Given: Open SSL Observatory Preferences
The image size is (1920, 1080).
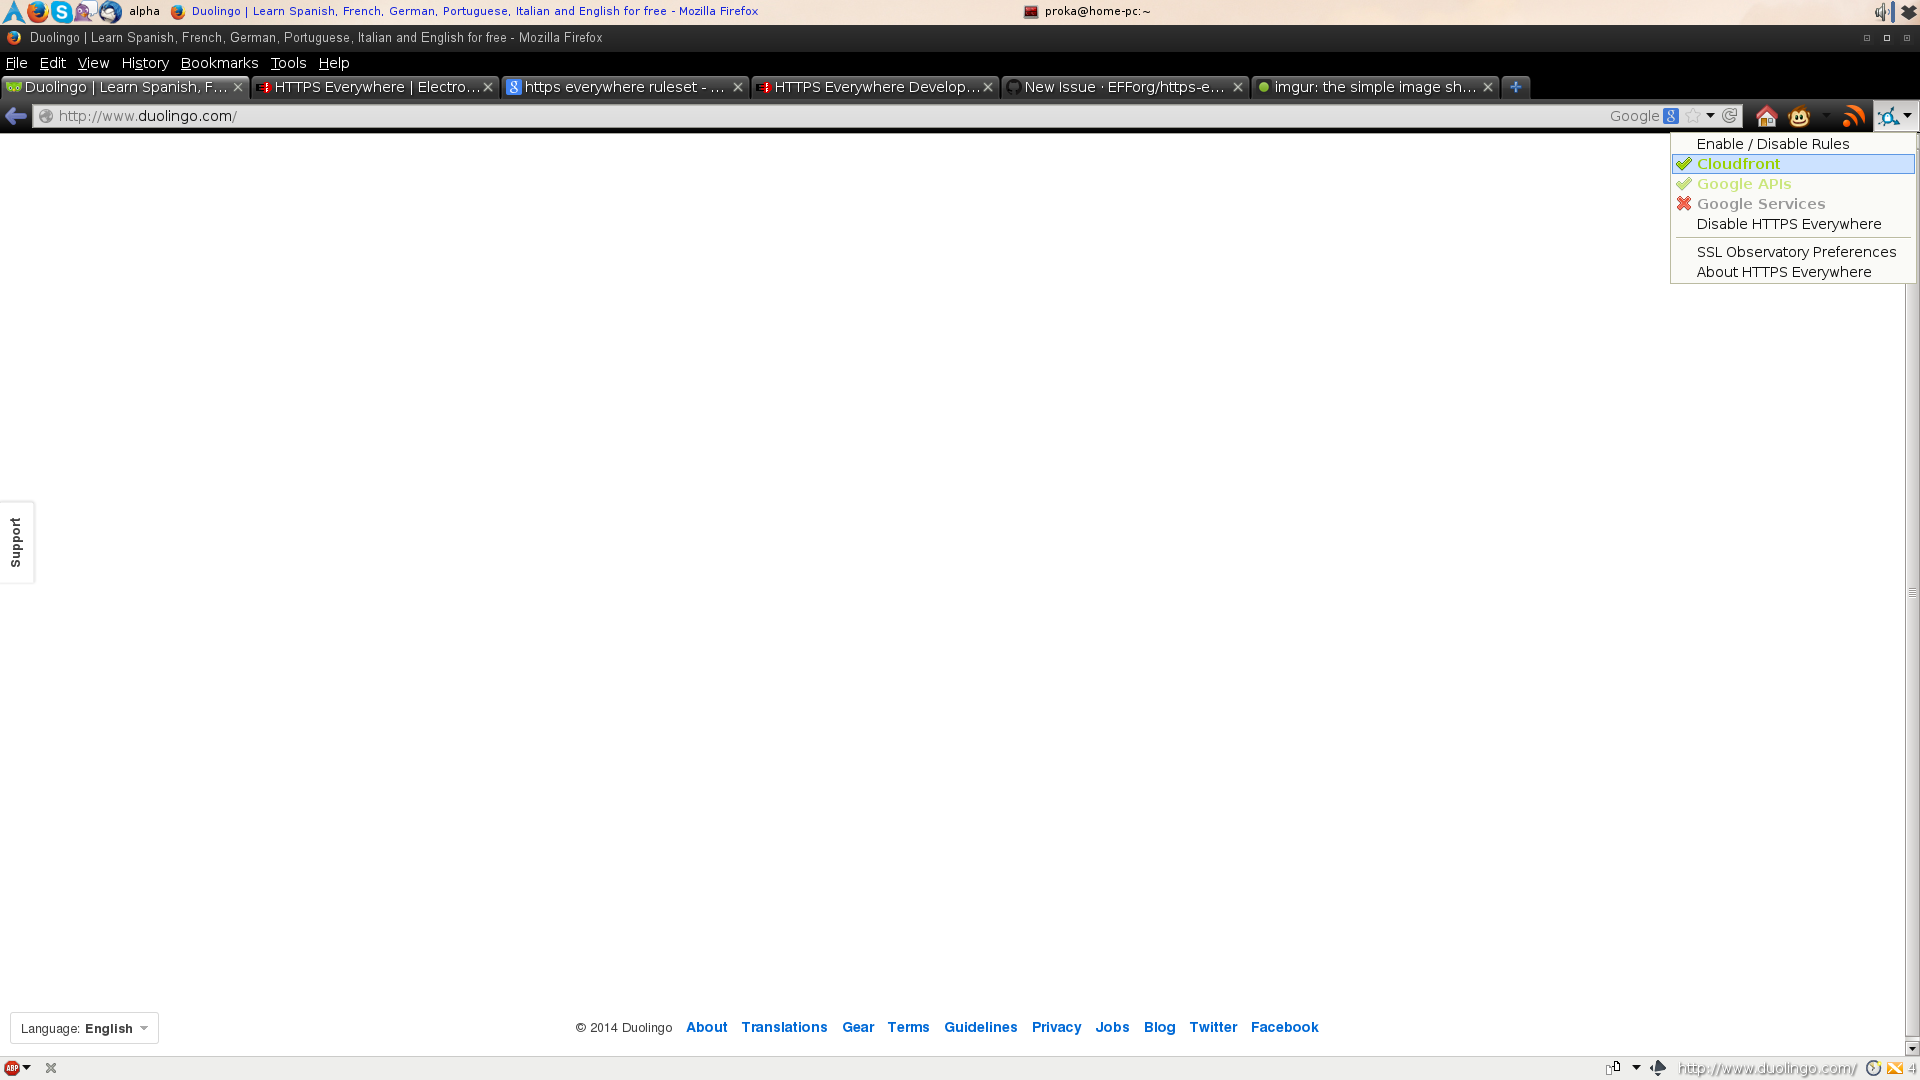Looking at the screenshot, I should [1793, 252].
